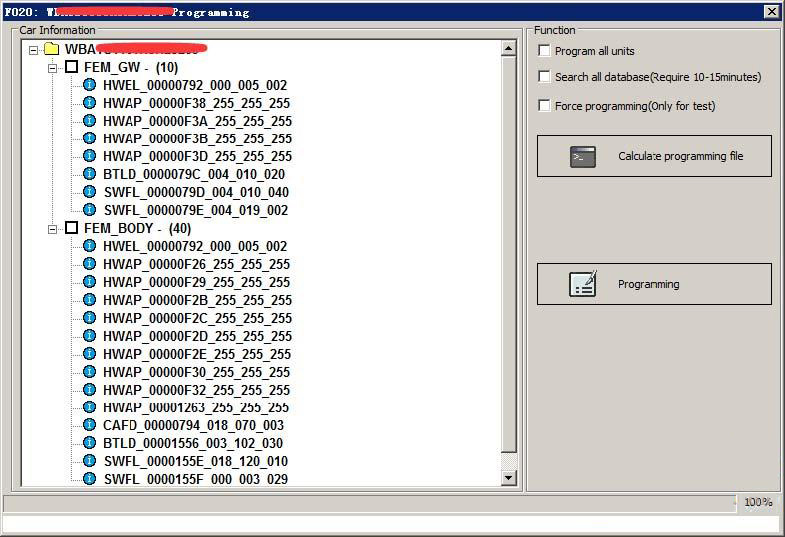Image resolution: width=785 pixels, height=537 pixels.
Task: Click info icon beside SWFL_0000155E_018_120_010
Action: pos(89,461)
